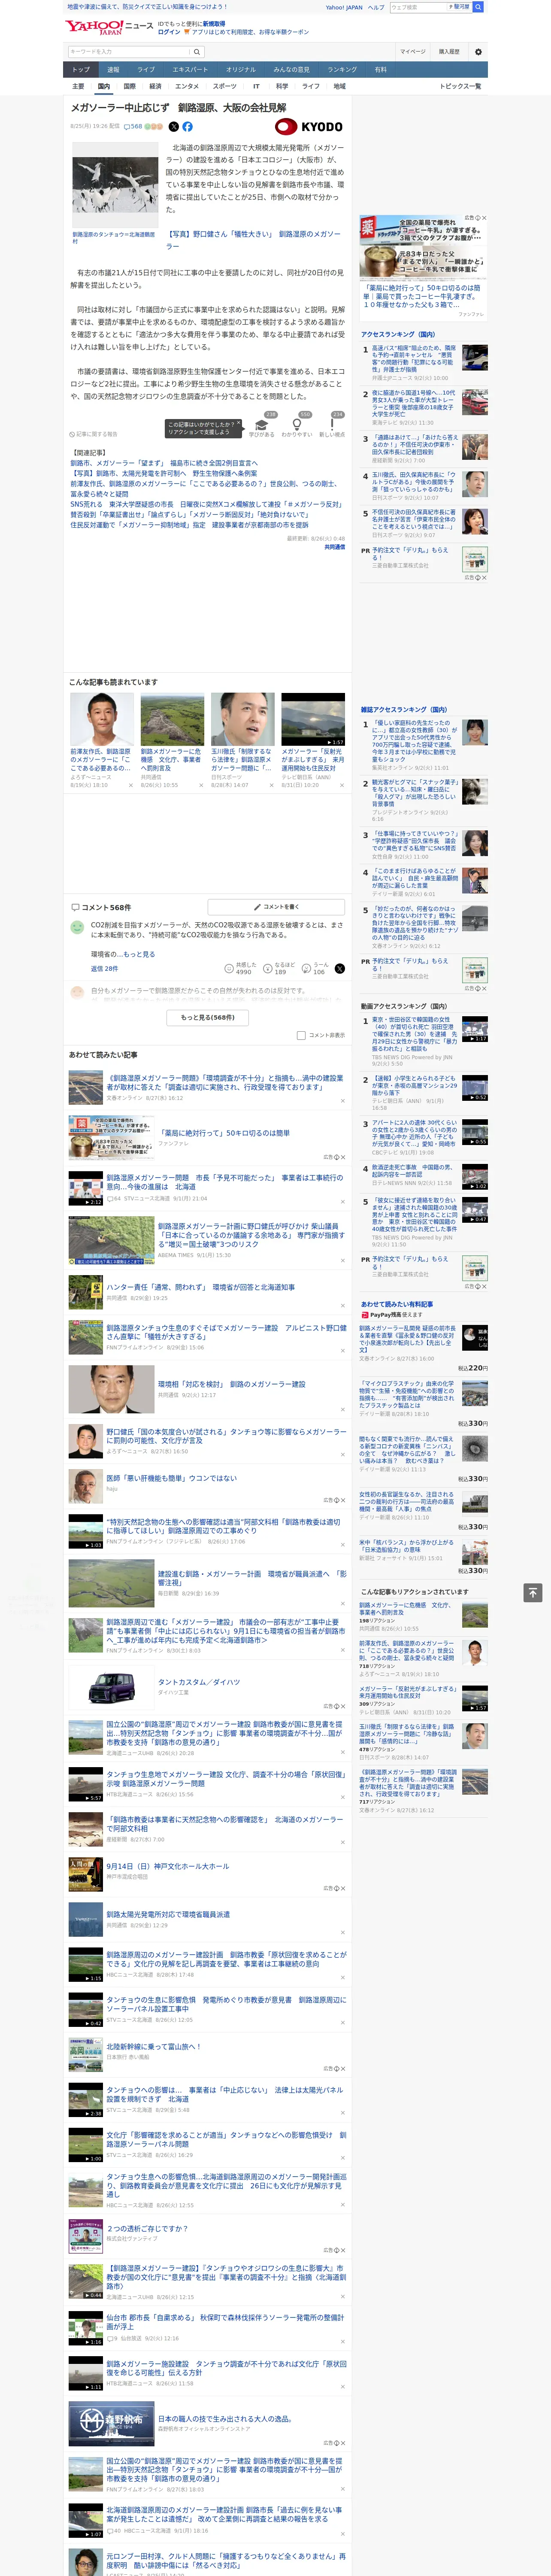This screenshot has height=2576, width=551.
Task: Open the KYODO news logo
Action: 309,127
